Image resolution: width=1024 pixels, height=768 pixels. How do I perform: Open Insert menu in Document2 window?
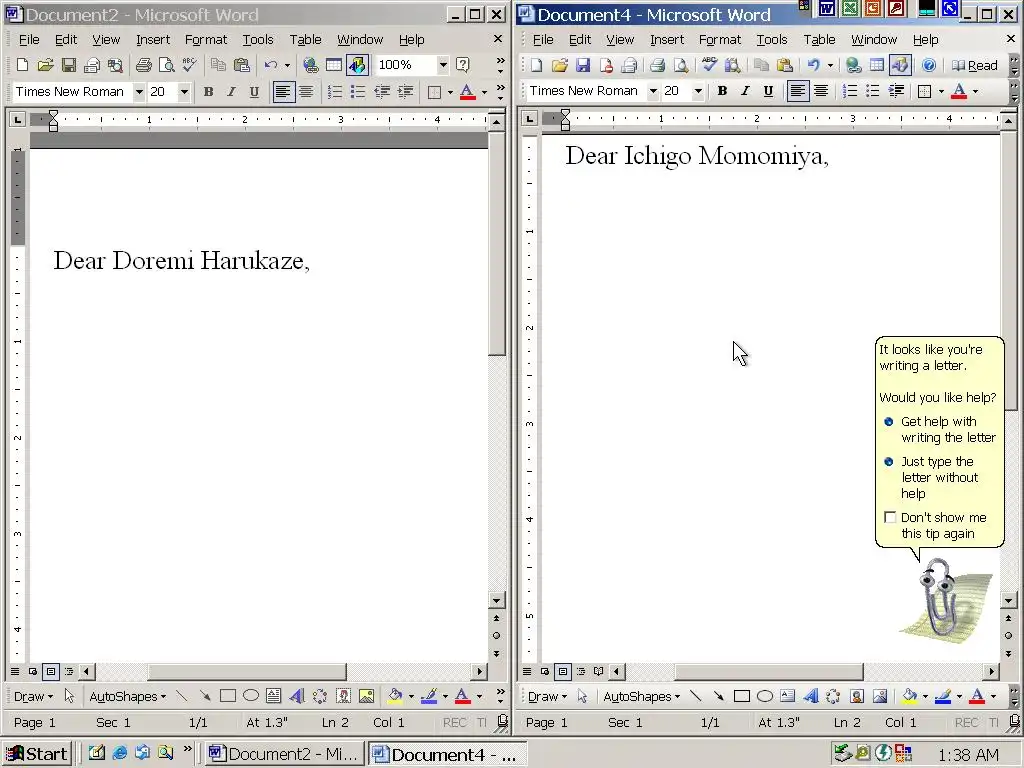pos(153,40)
